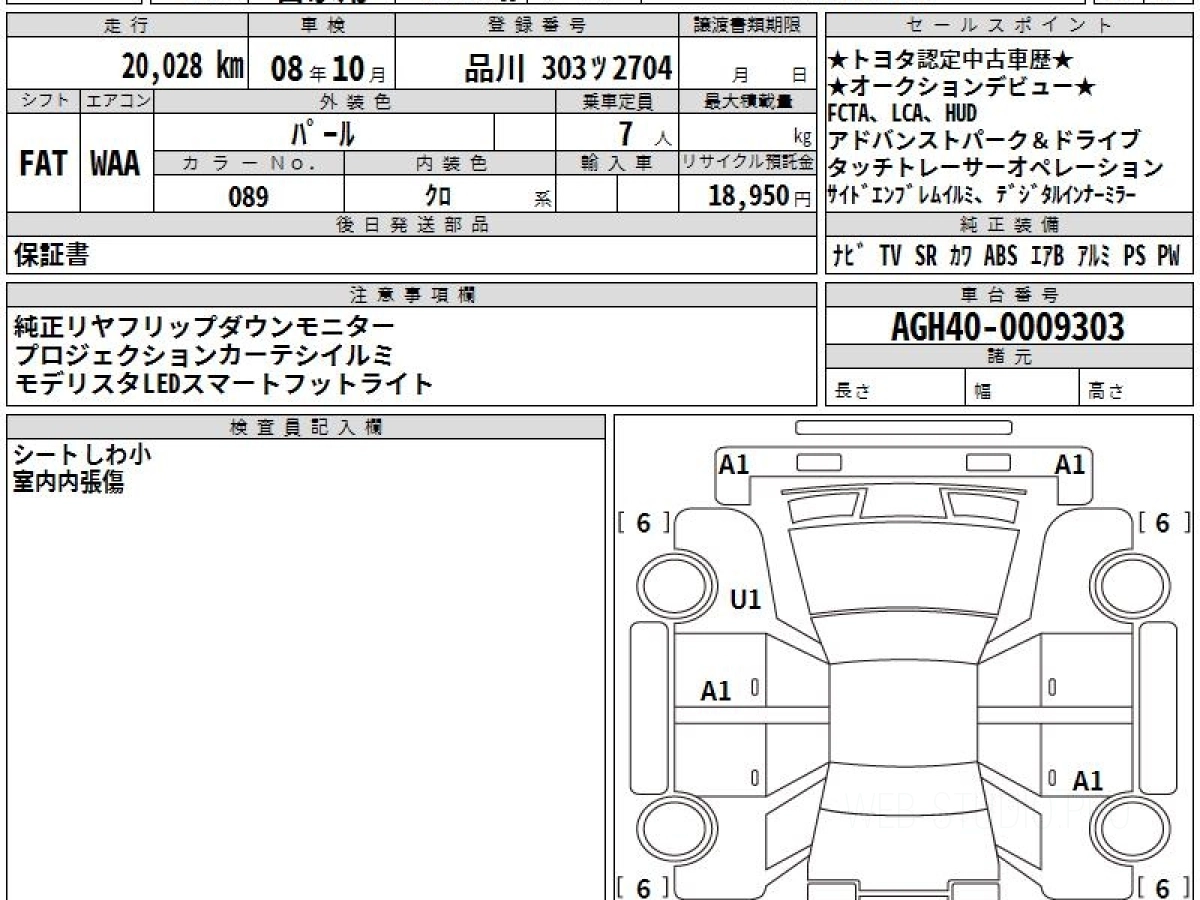Viewport: 1200px width, 900px height.
Task: Click the U1 damage mark on car diagram
Action: [745, 599]
